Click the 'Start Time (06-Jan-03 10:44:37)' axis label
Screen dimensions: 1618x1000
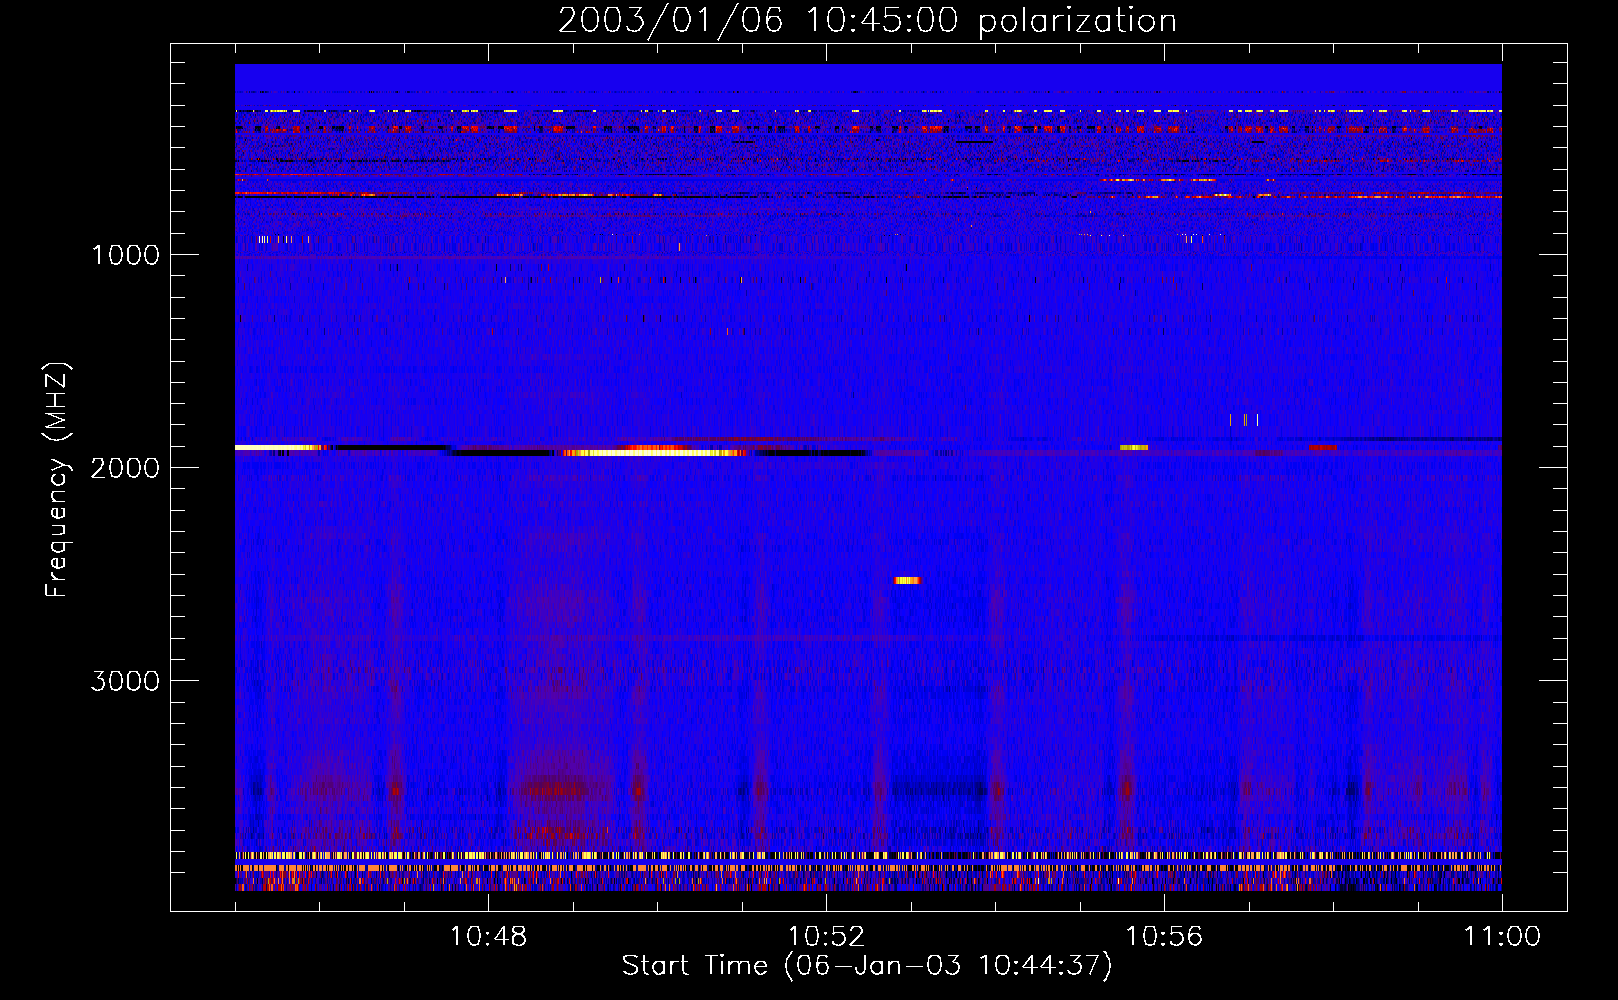(867, 966)
